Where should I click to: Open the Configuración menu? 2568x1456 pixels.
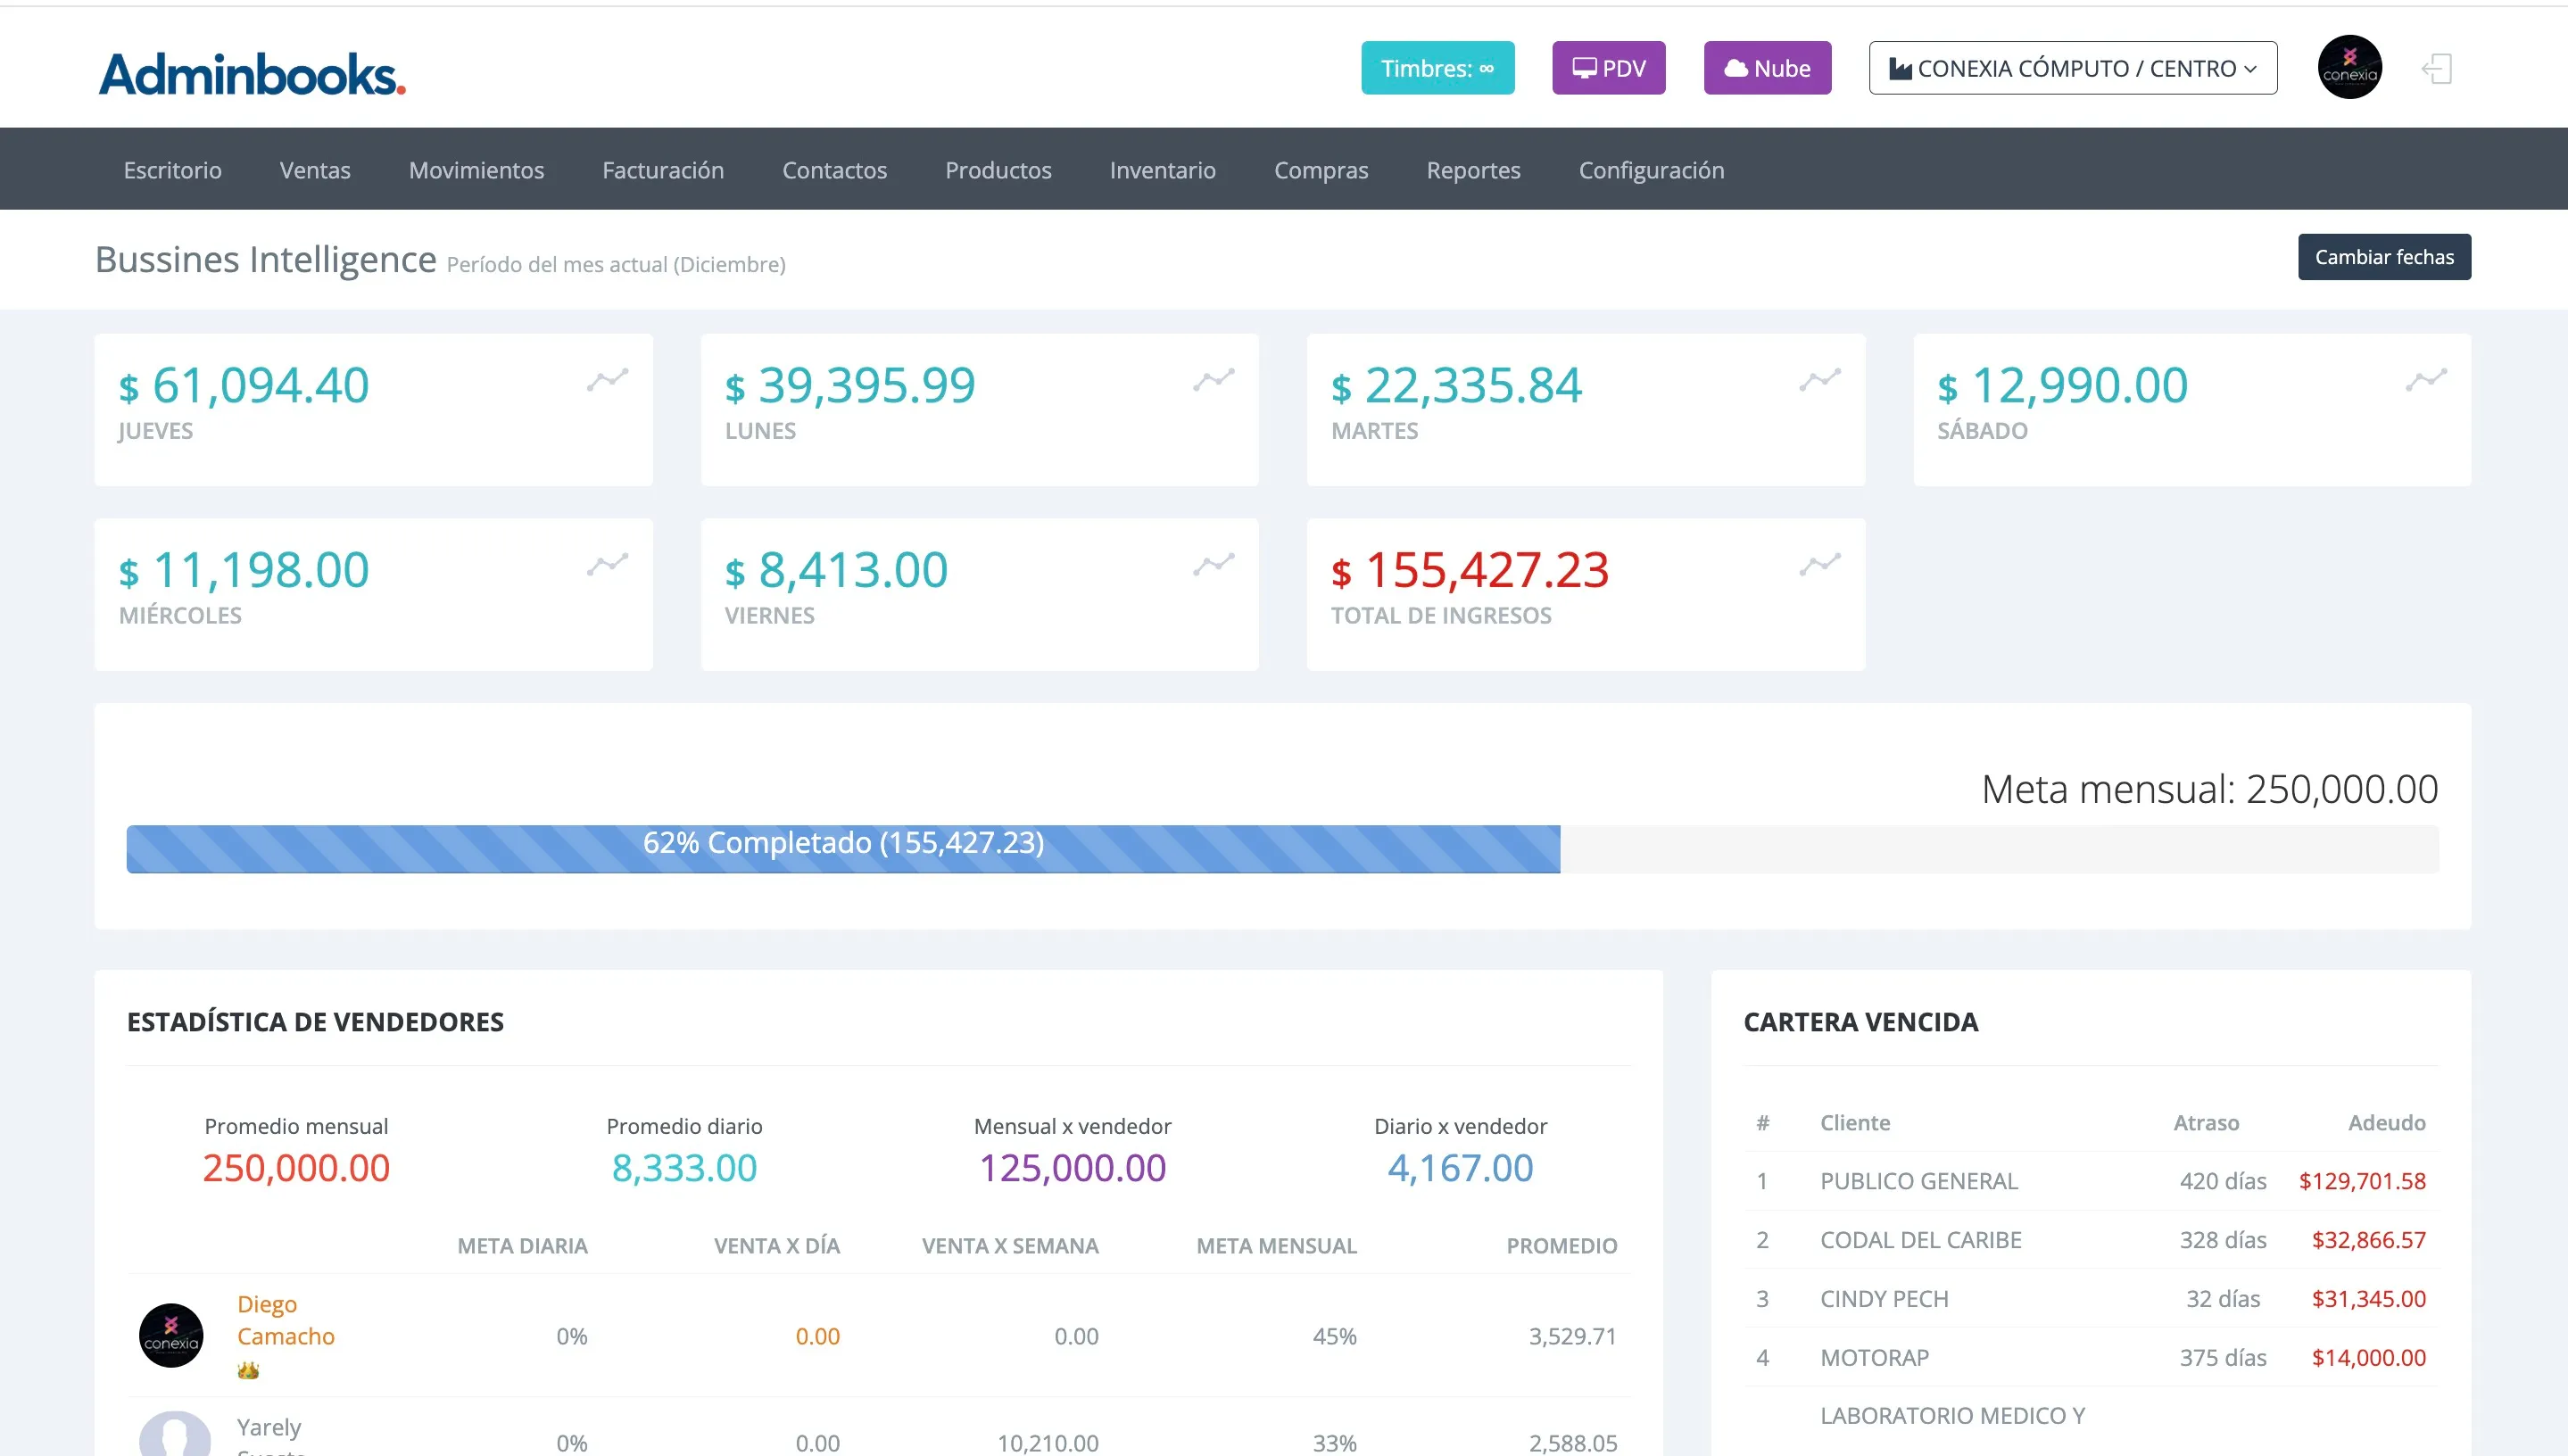pyautogui.click(x=1651, y=170)
